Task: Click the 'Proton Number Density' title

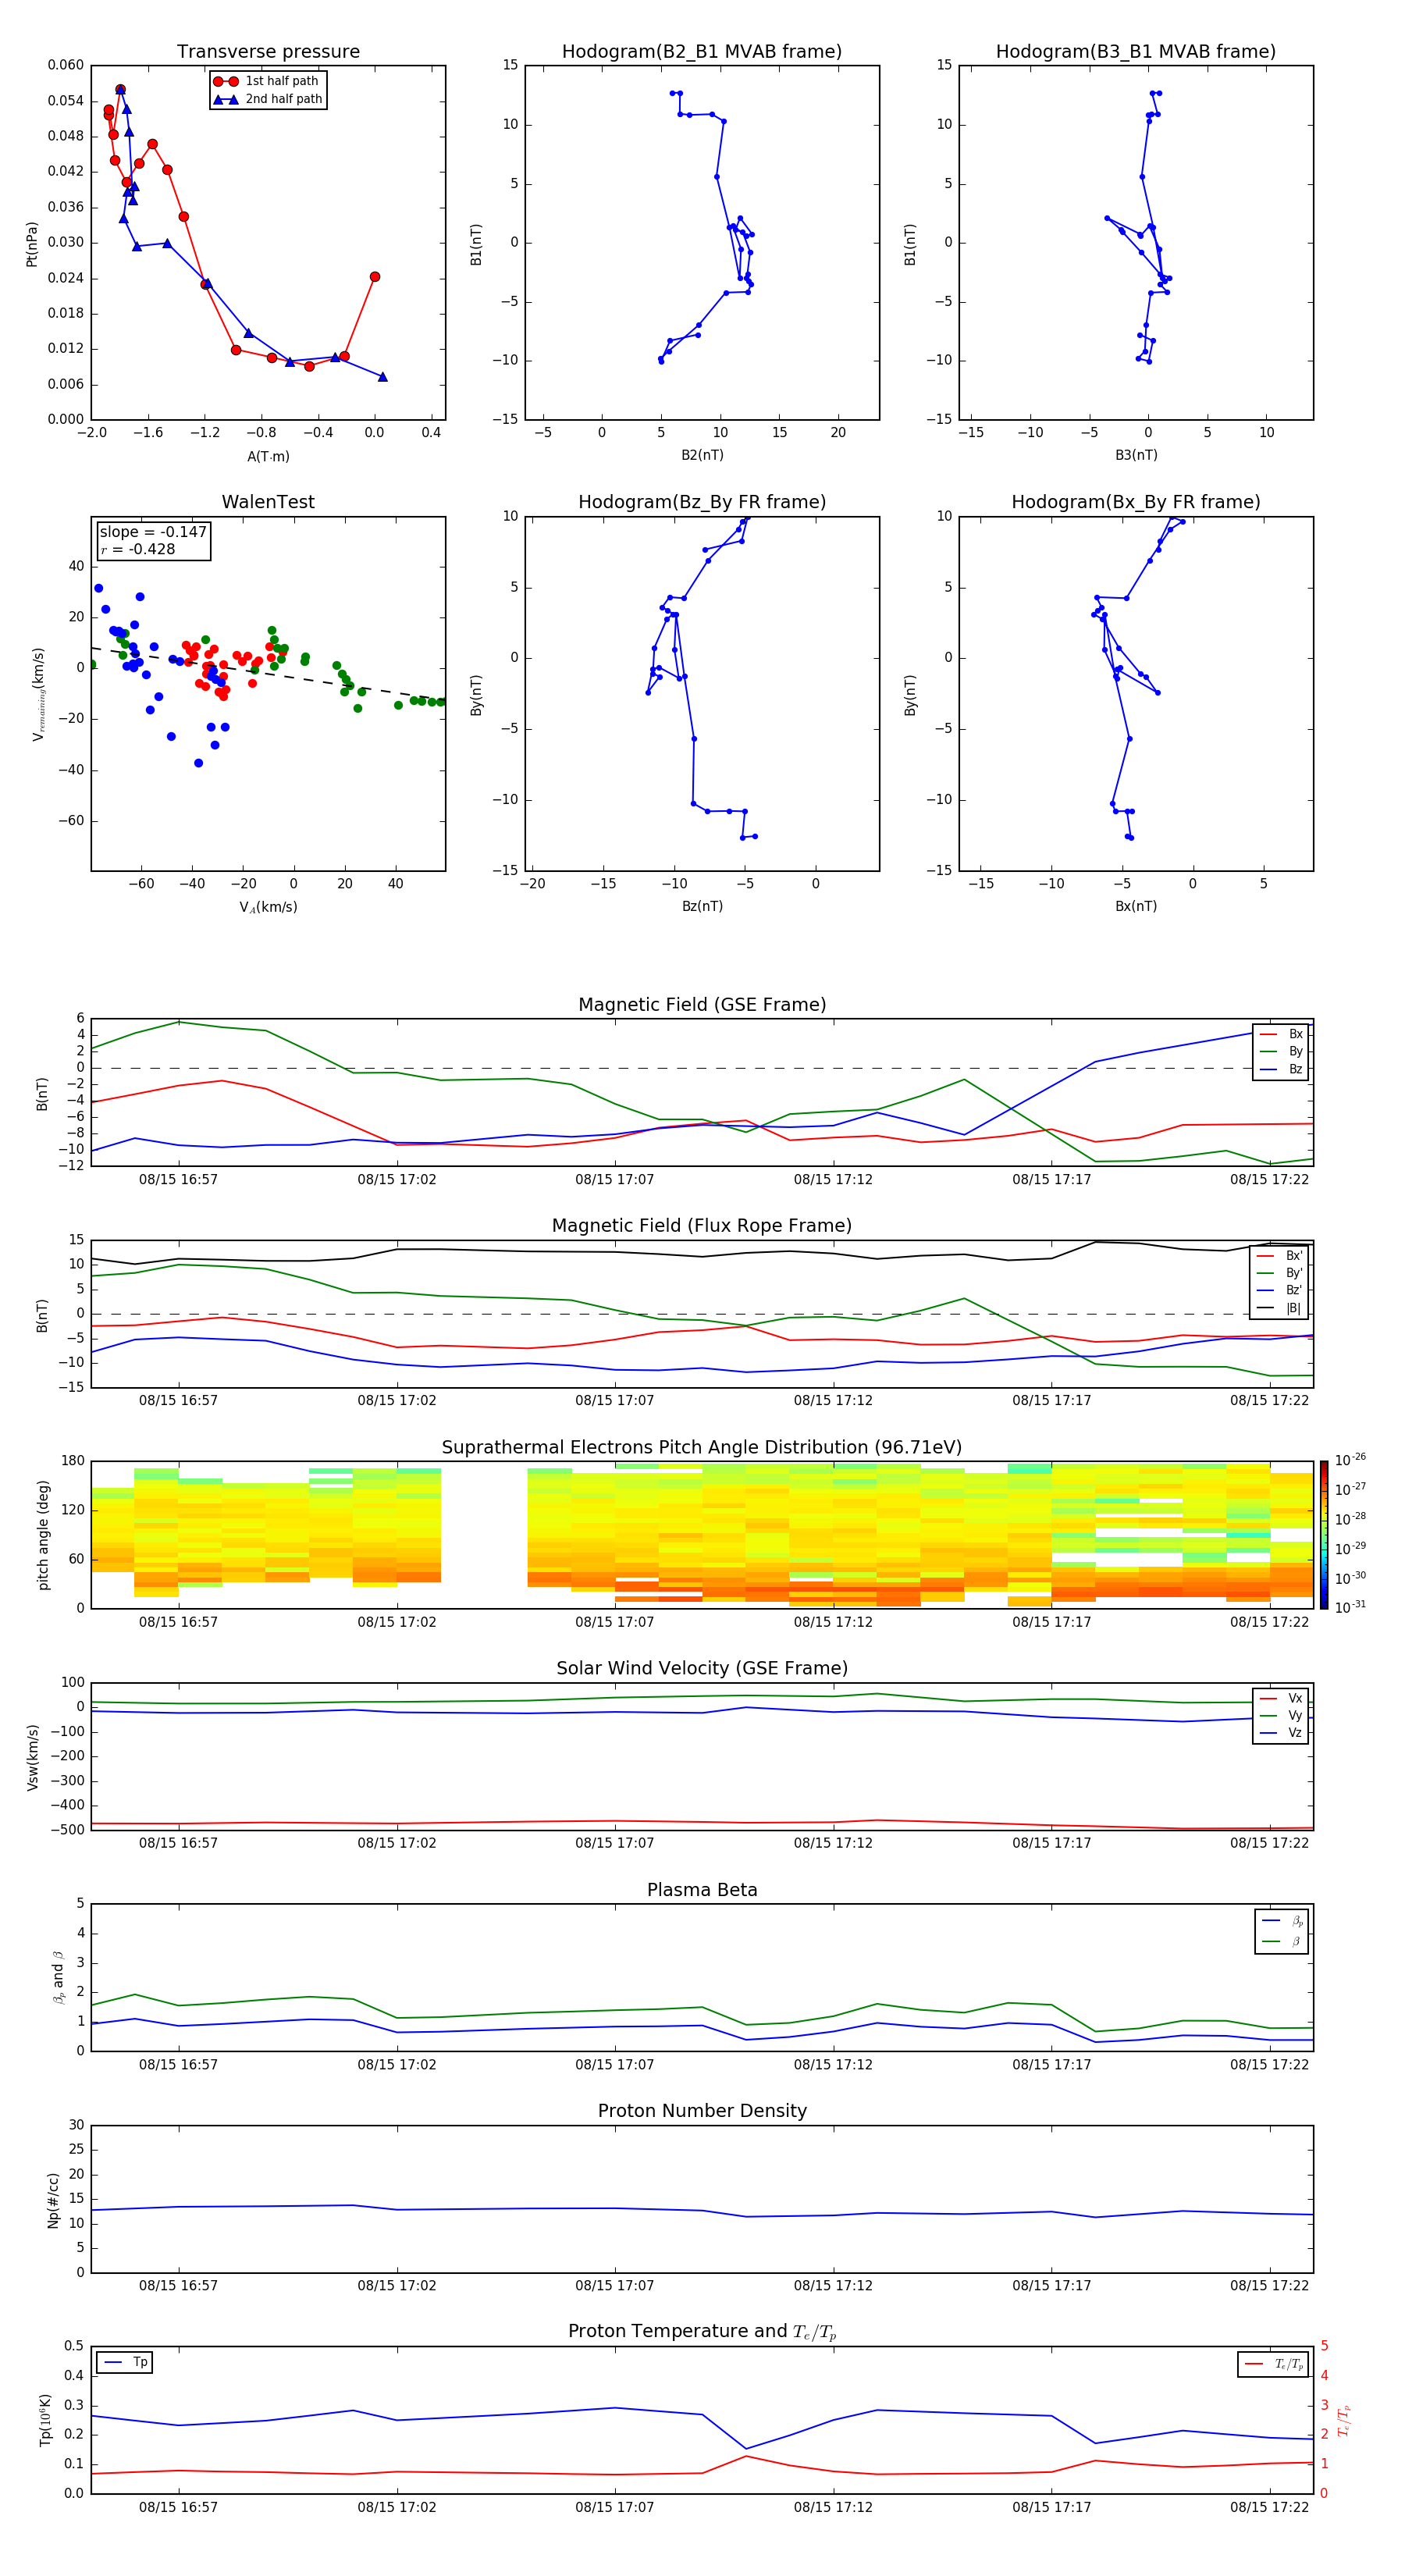Action: tap(702, 2111)
